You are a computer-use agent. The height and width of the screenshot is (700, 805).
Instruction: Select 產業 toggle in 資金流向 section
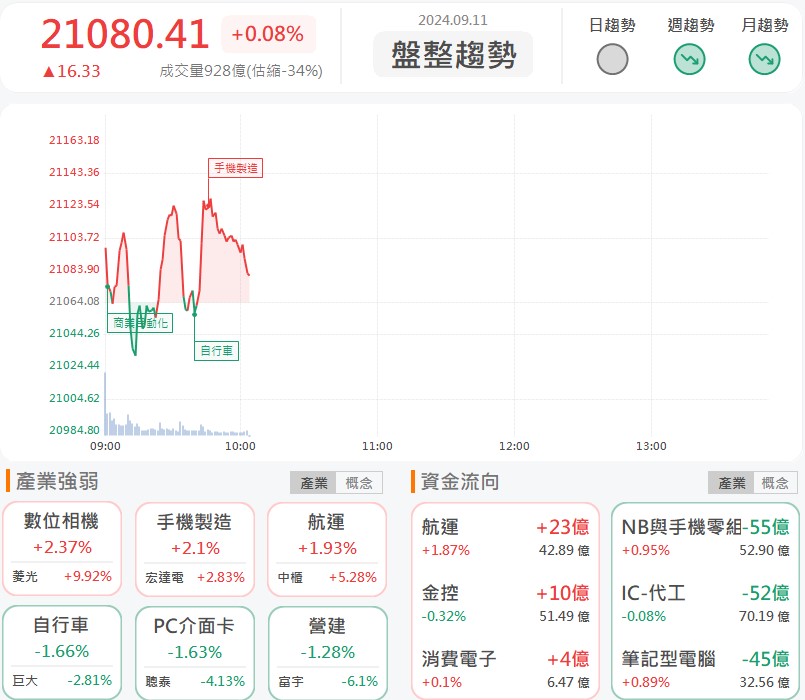(730, 483)
